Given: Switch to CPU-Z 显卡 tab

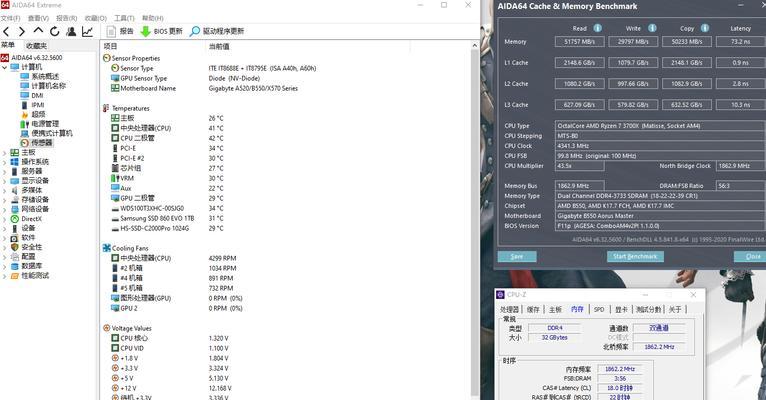Looking at the screenshot, I should [x=621, y=310].
